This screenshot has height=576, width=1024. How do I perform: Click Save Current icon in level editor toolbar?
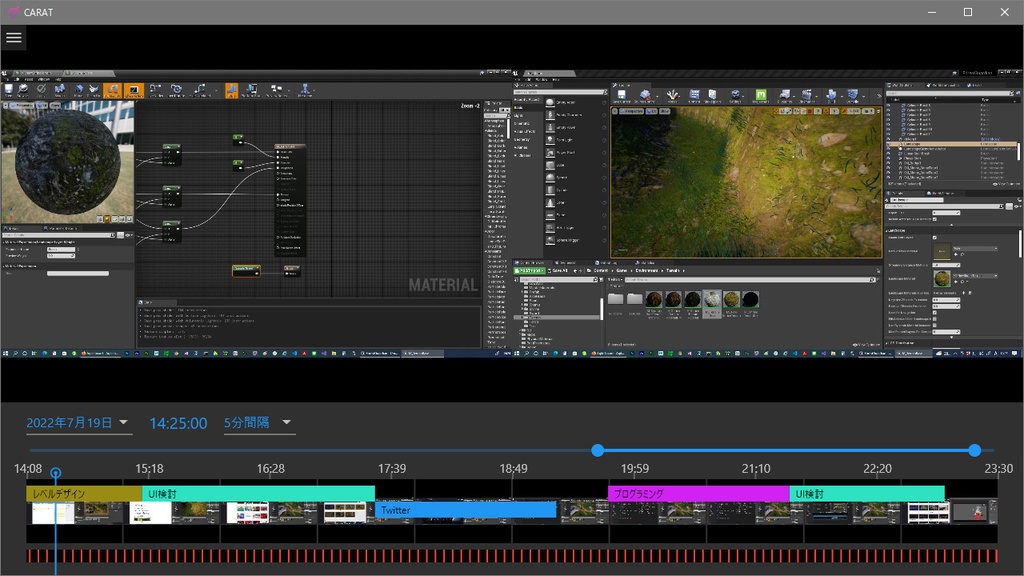620,94
